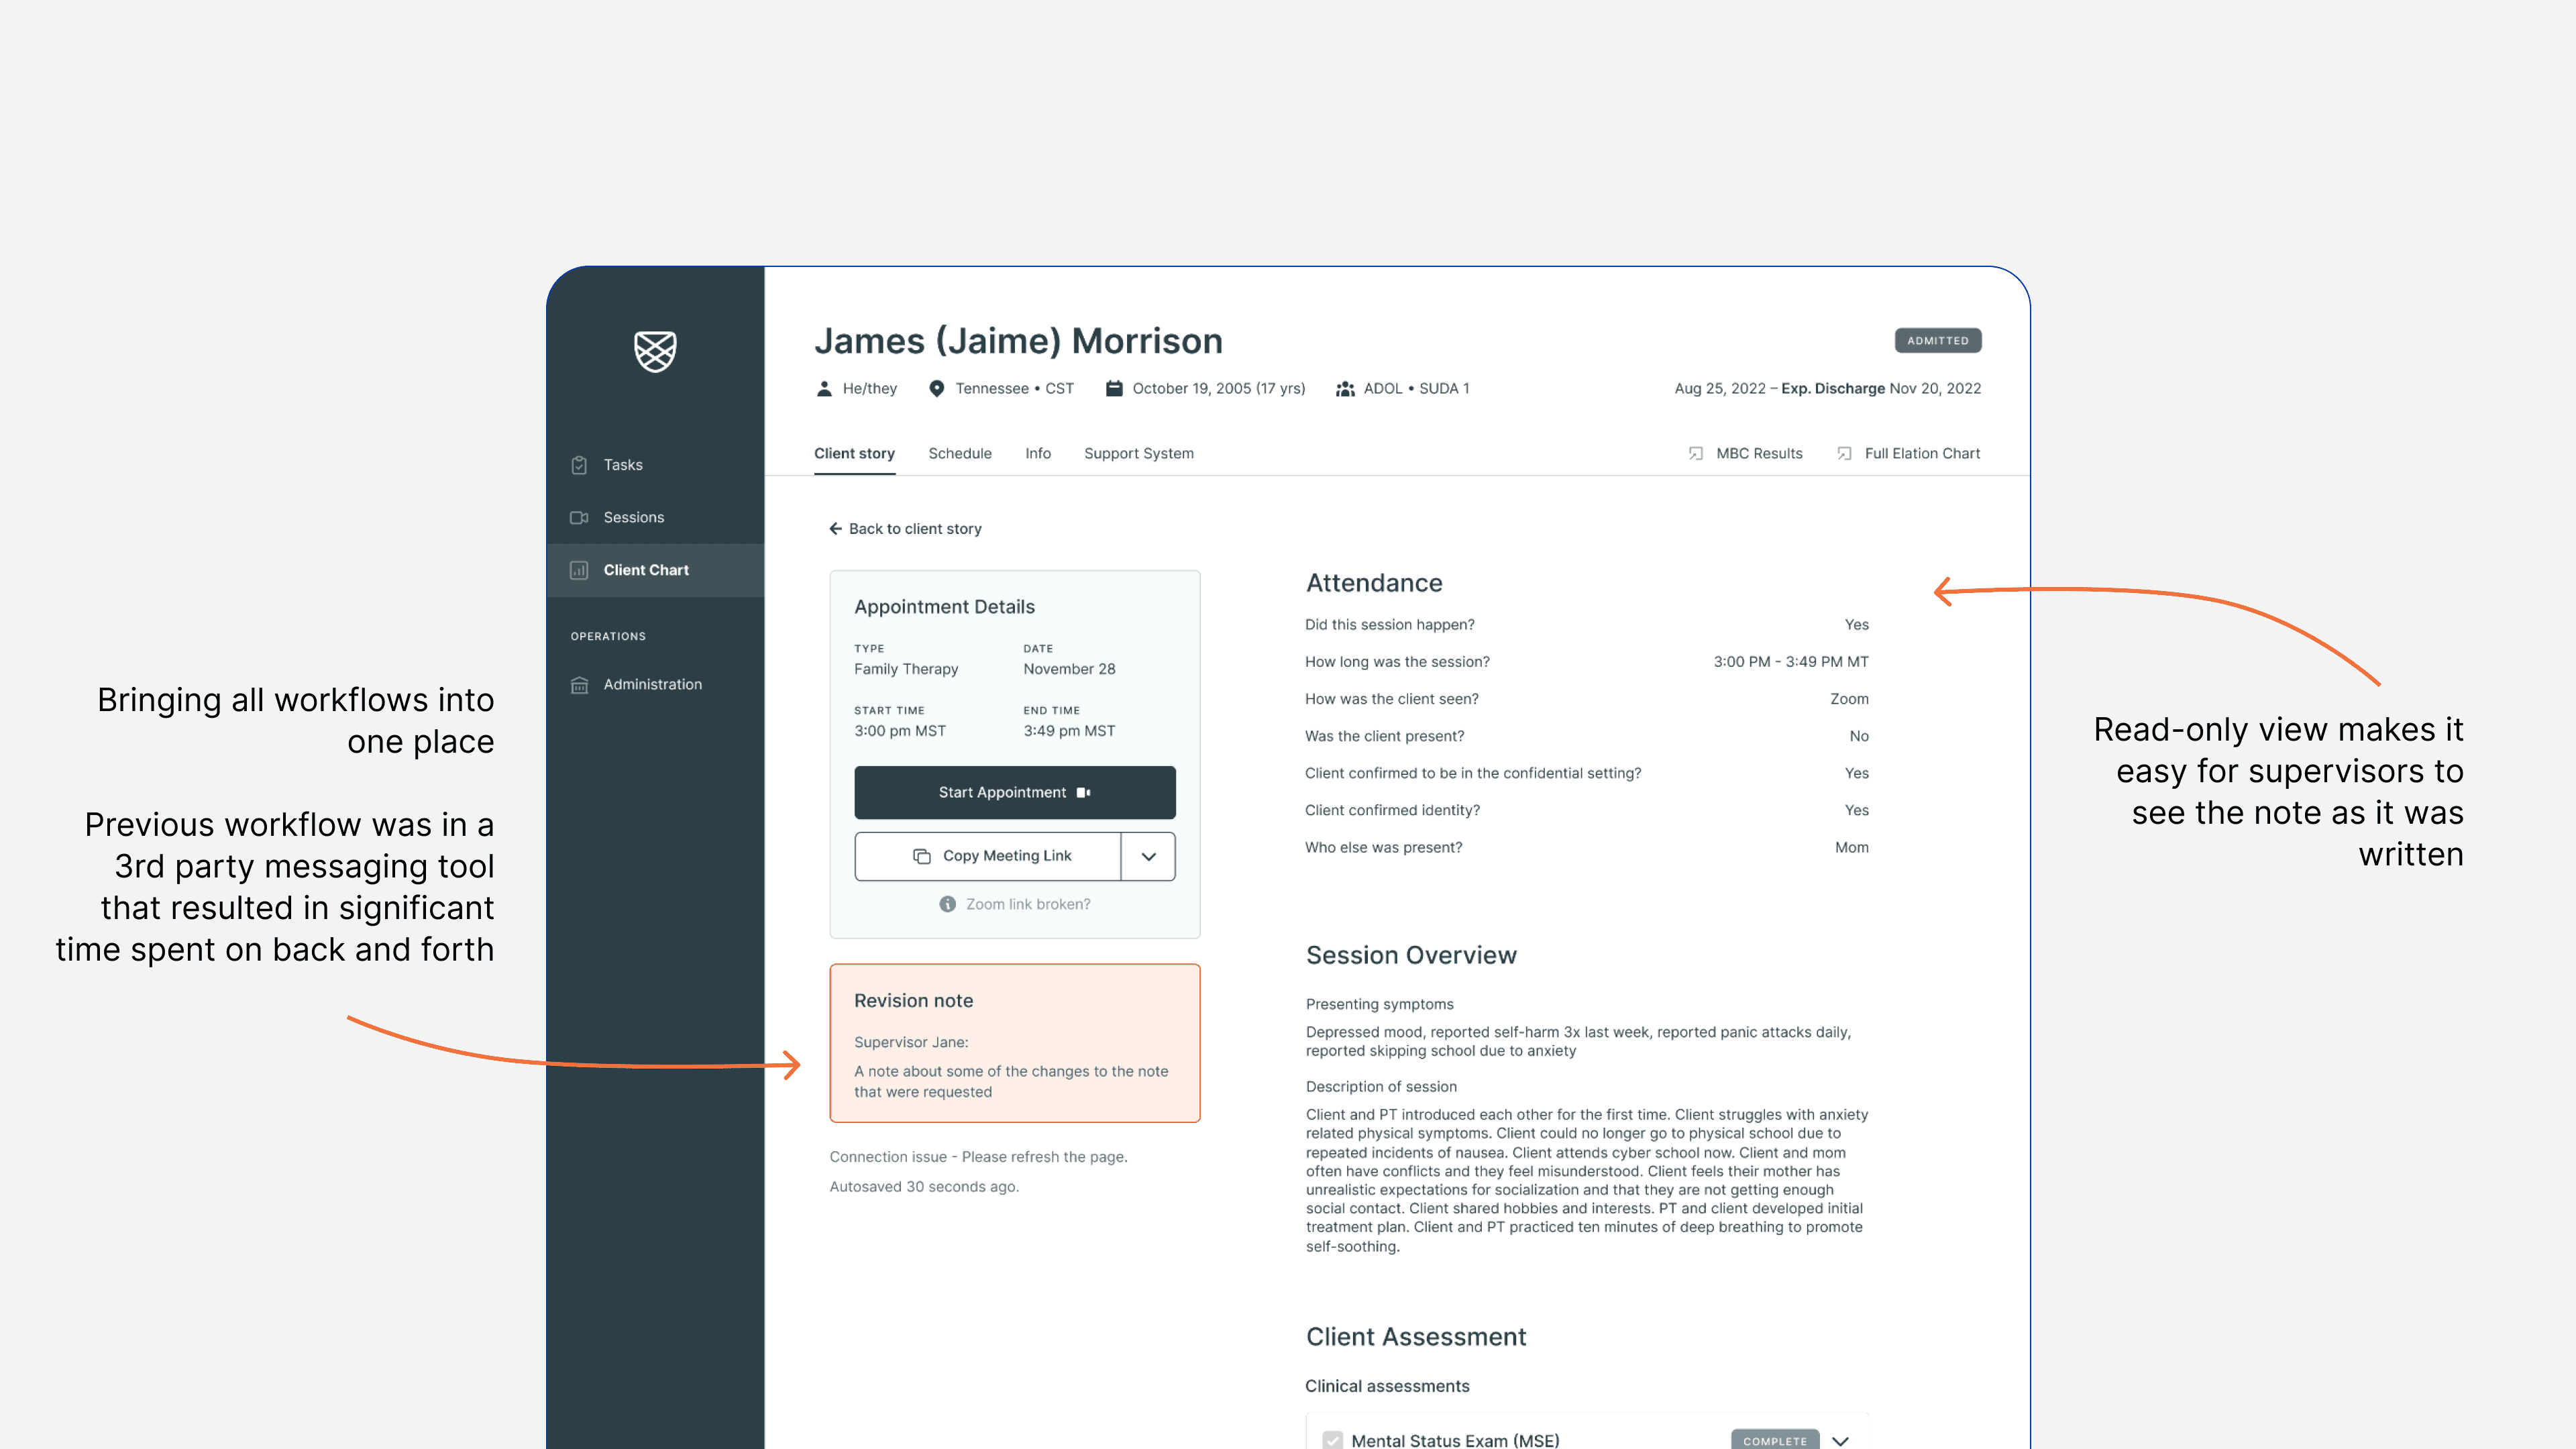
Task: Click the info icon by Zoom link broken
Action: pos(947,904)
